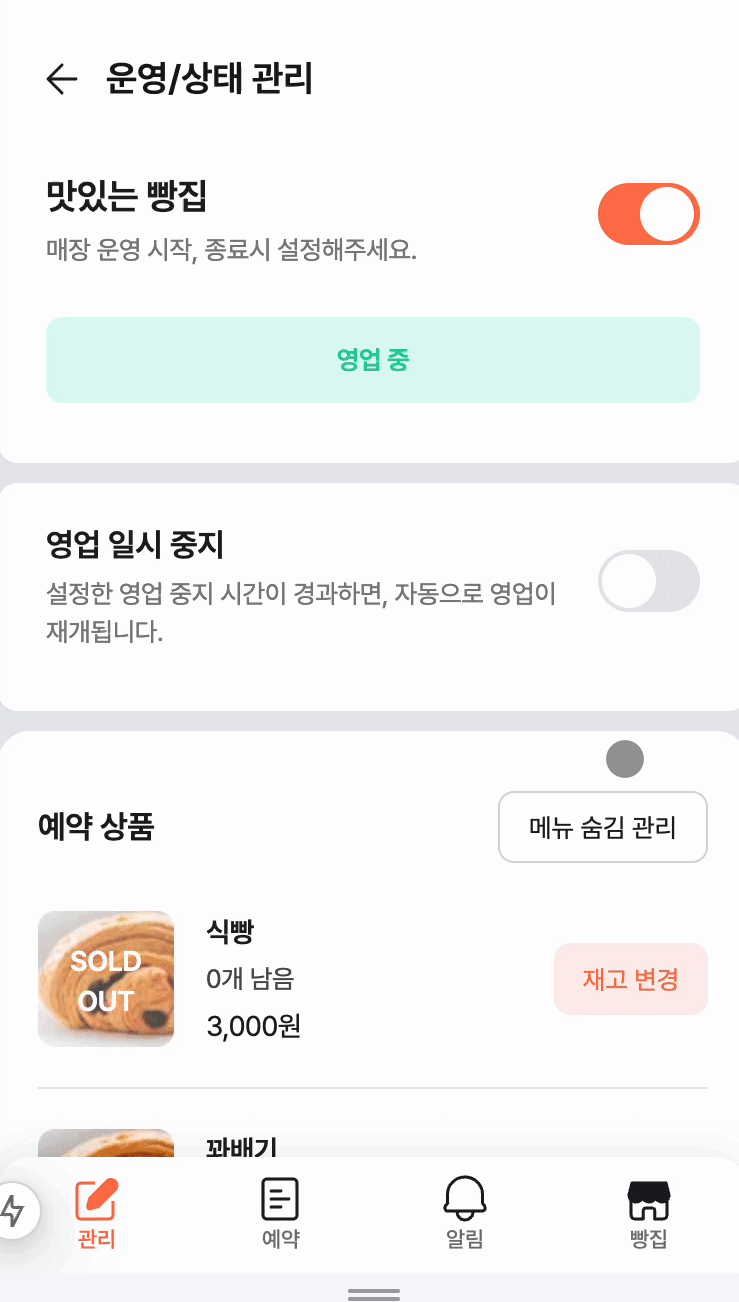Enable the 영업 일시 중지 switch
Image resolution: width=739 pixels, height=1302 pixels.
648,581
